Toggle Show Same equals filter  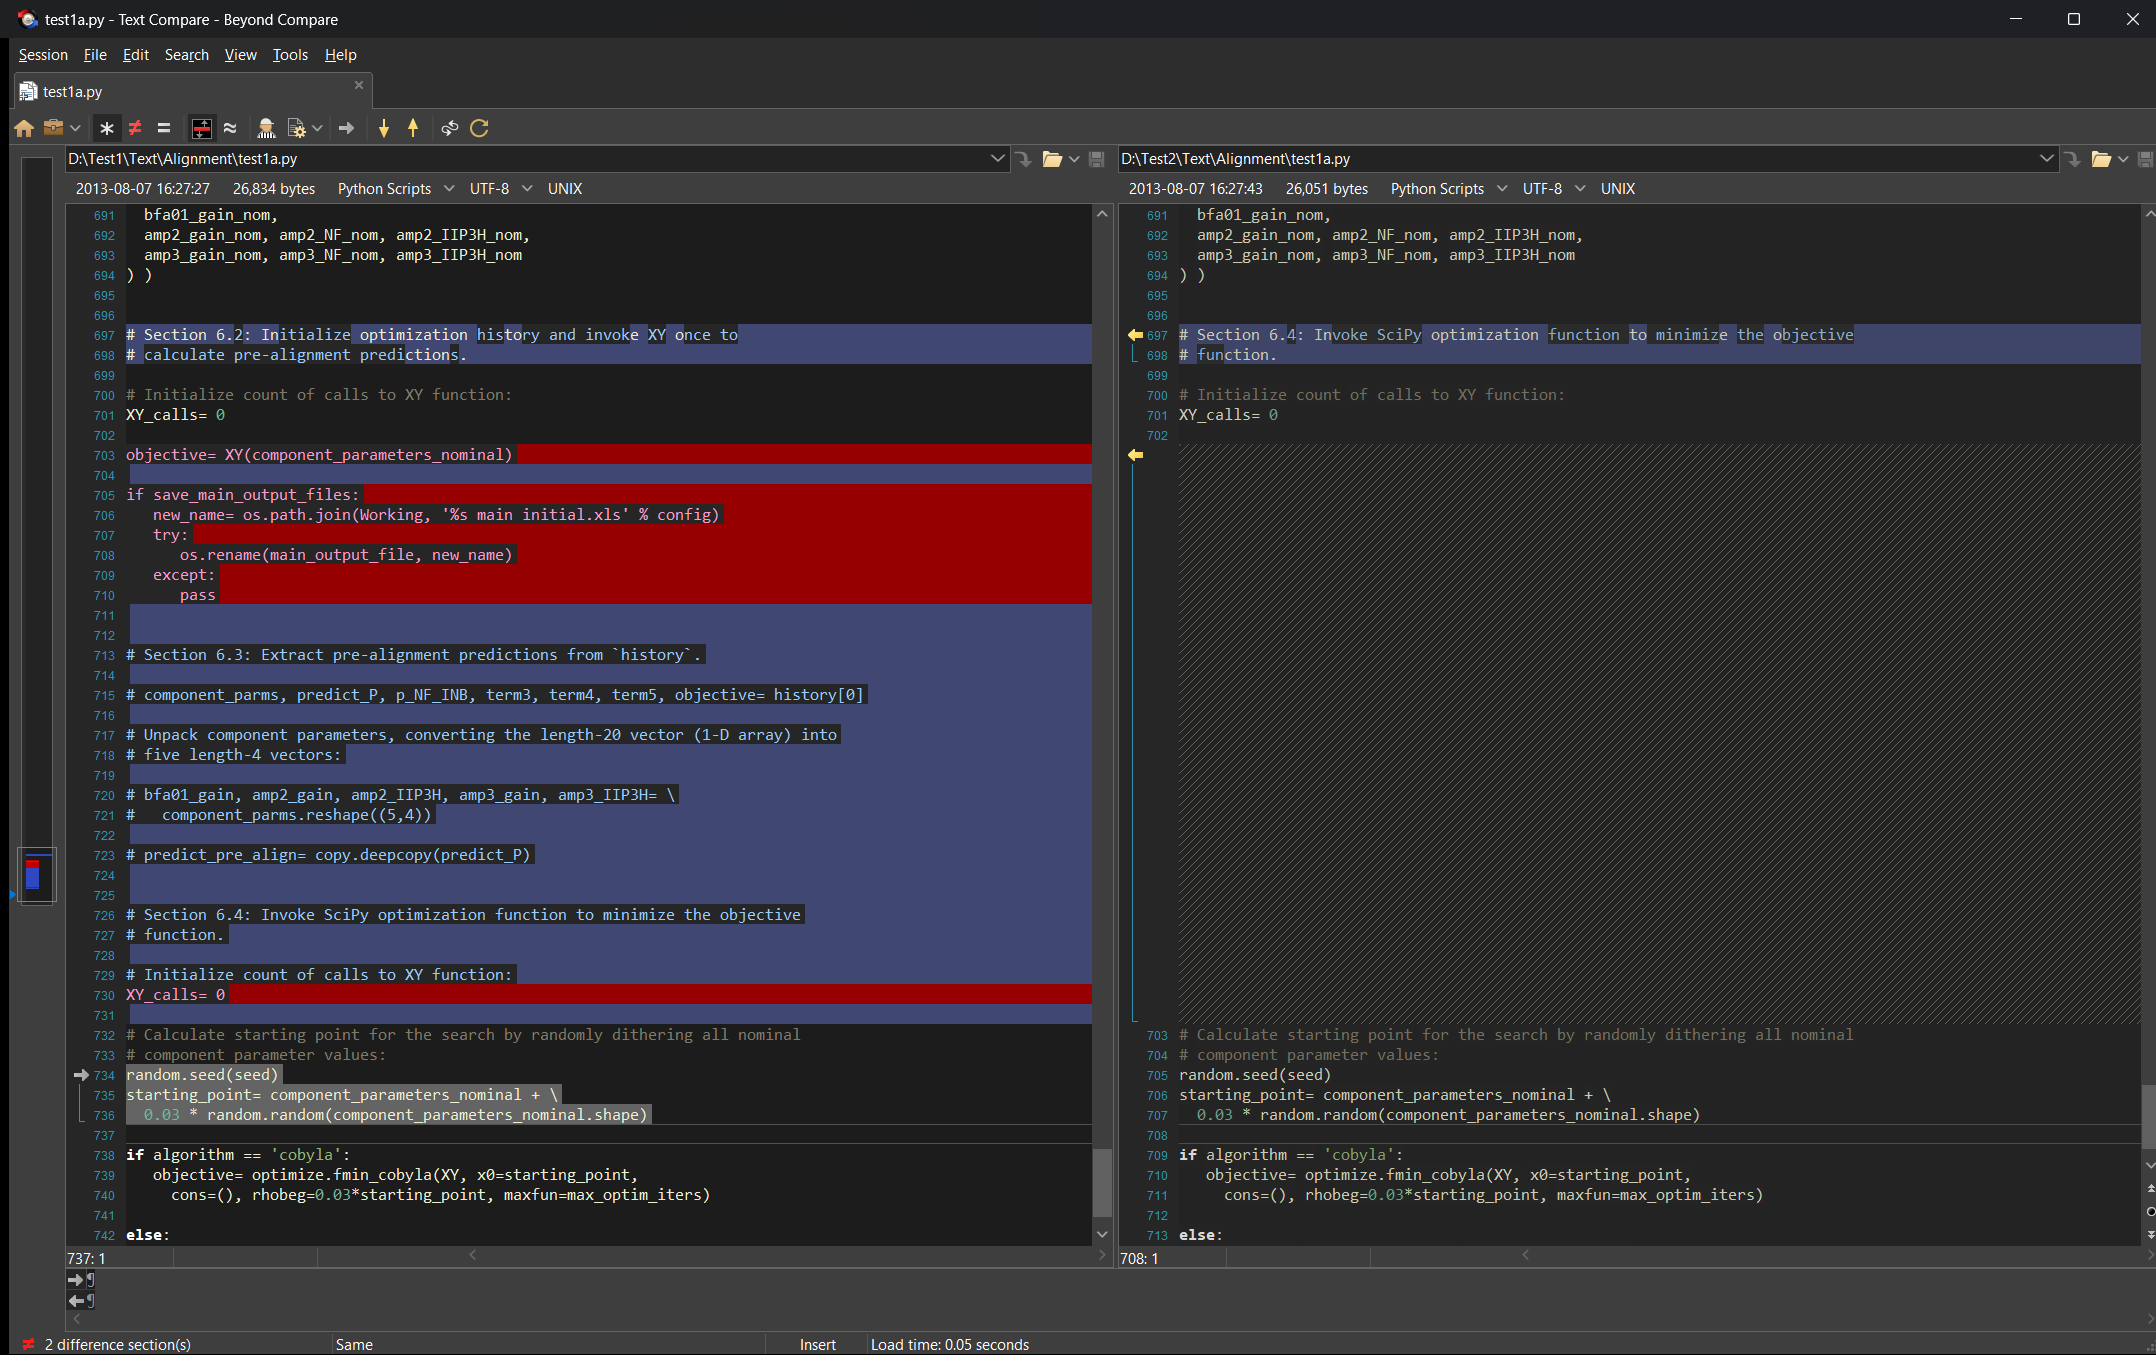pos(164,128)
